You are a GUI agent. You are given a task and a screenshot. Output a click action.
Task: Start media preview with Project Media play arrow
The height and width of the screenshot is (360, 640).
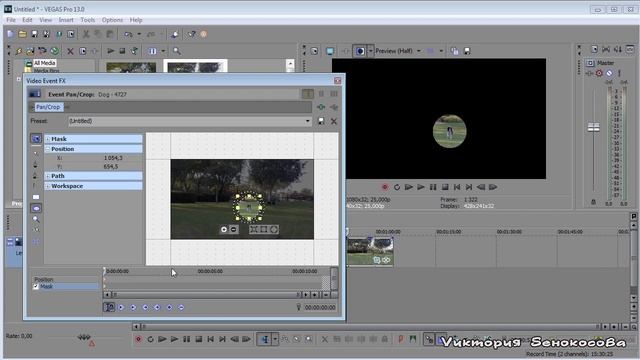[x=111, y=51]
